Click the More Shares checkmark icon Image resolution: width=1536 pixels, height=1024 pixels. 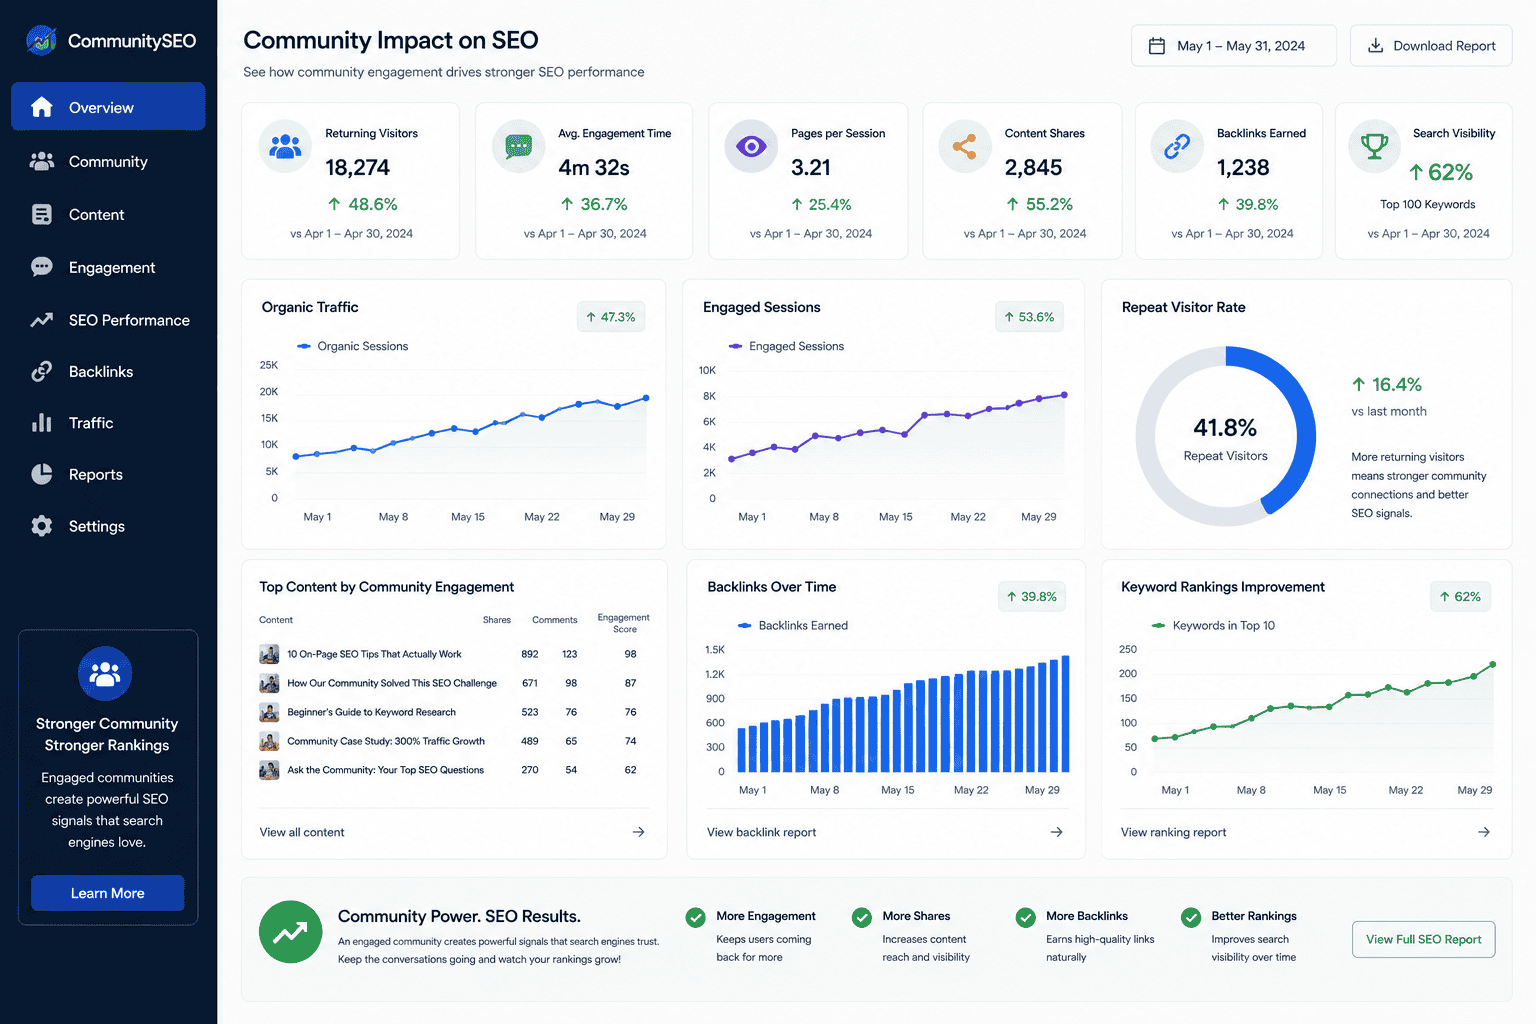point(862,917)
